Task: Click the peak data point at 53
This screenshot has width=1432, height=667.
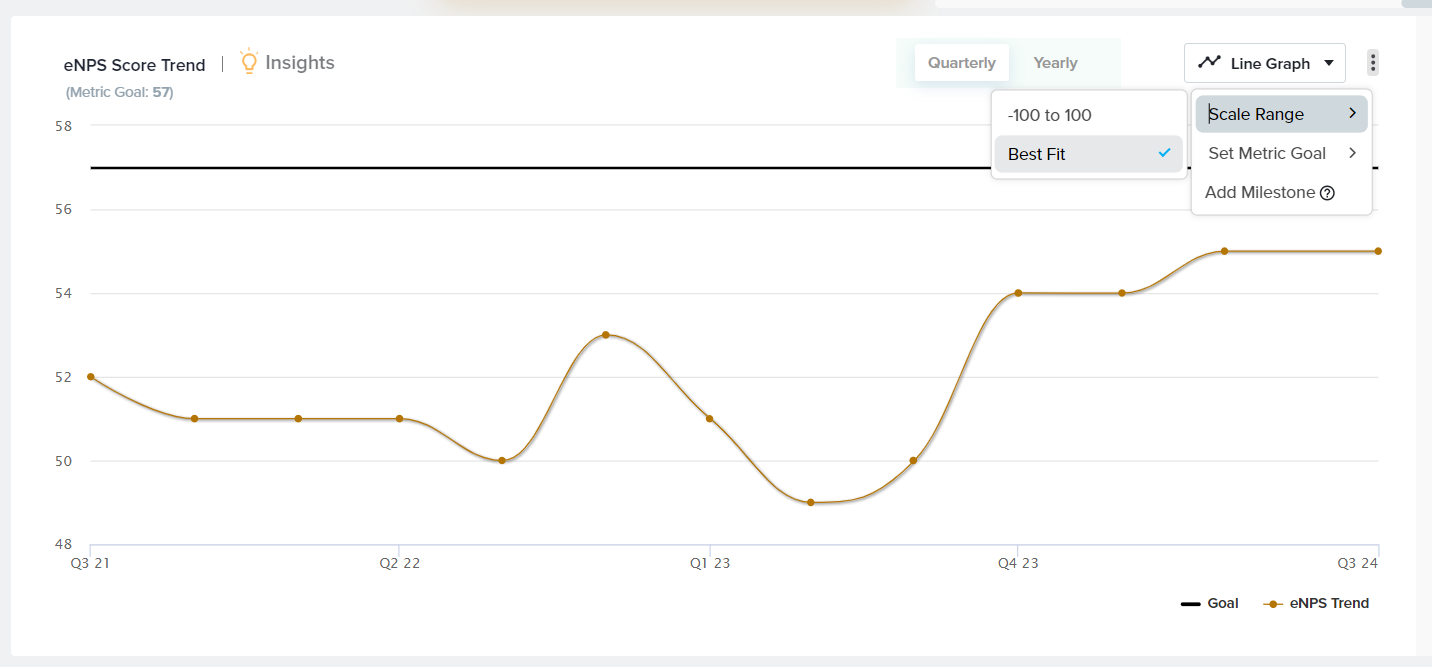Action: point(606,335)
